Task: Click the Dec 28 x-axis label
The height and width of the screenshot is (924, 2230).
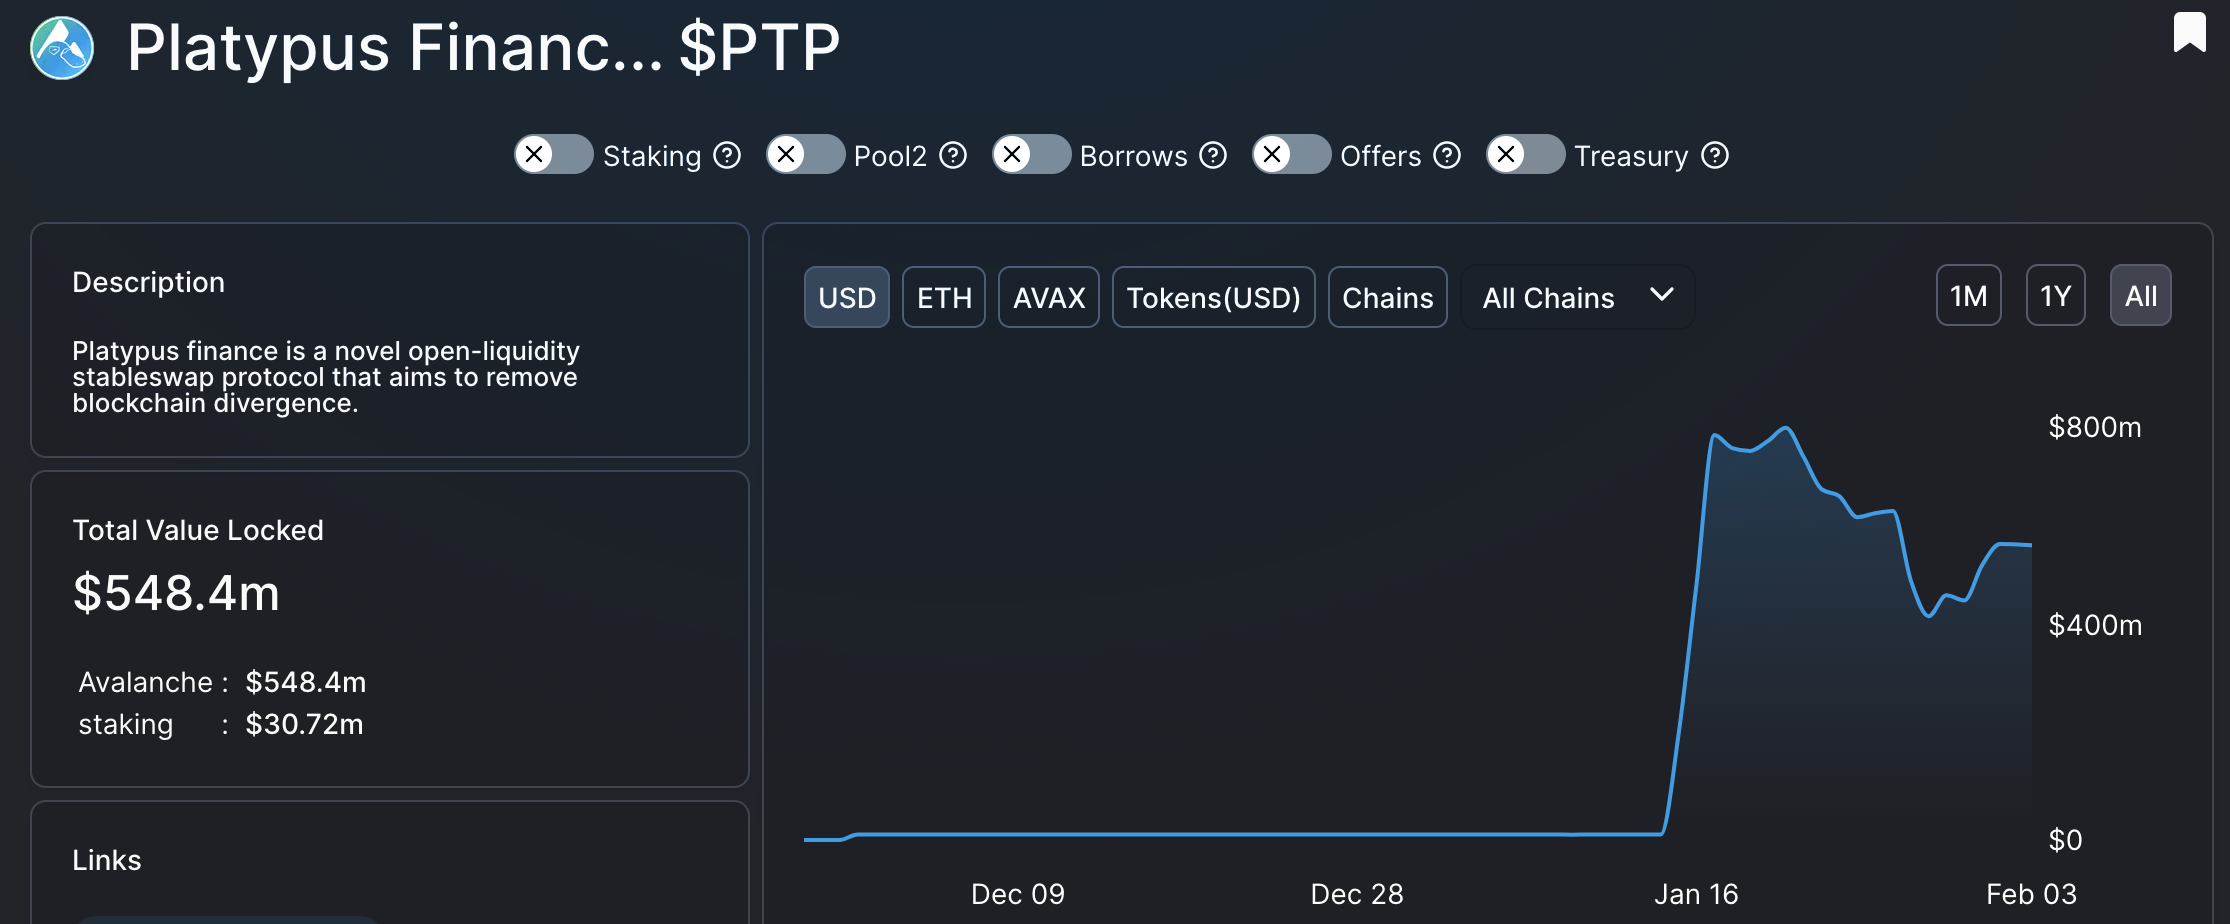Action: [1357, 894]
